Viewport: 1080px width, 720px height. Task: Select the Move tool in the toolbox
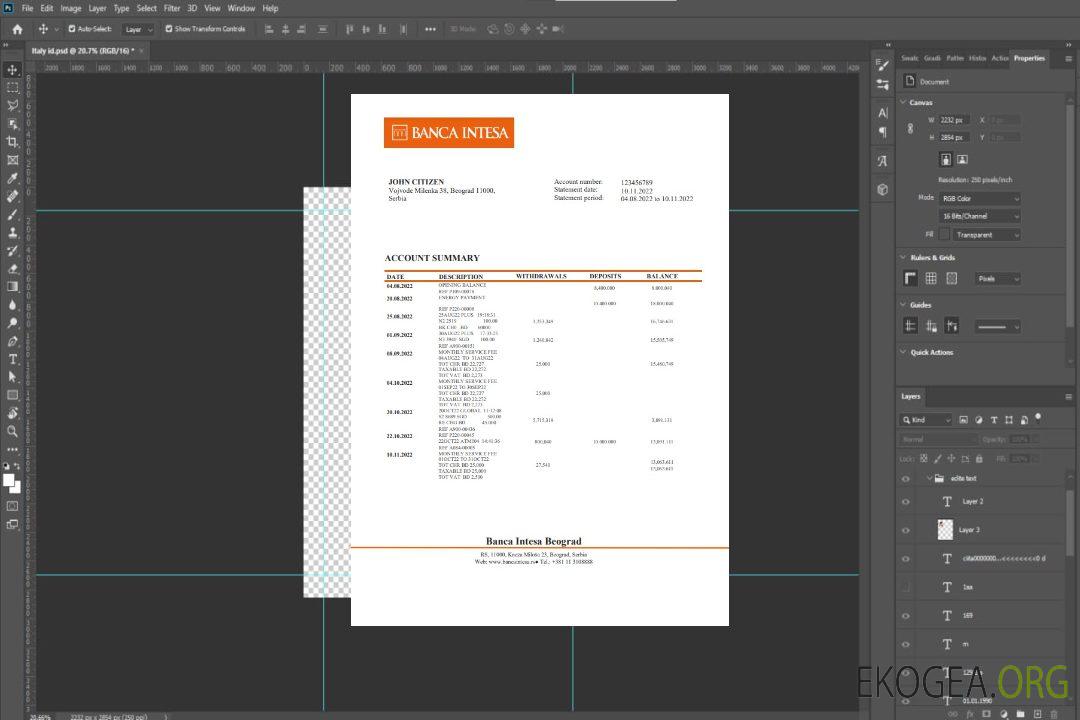coord(12,70)
